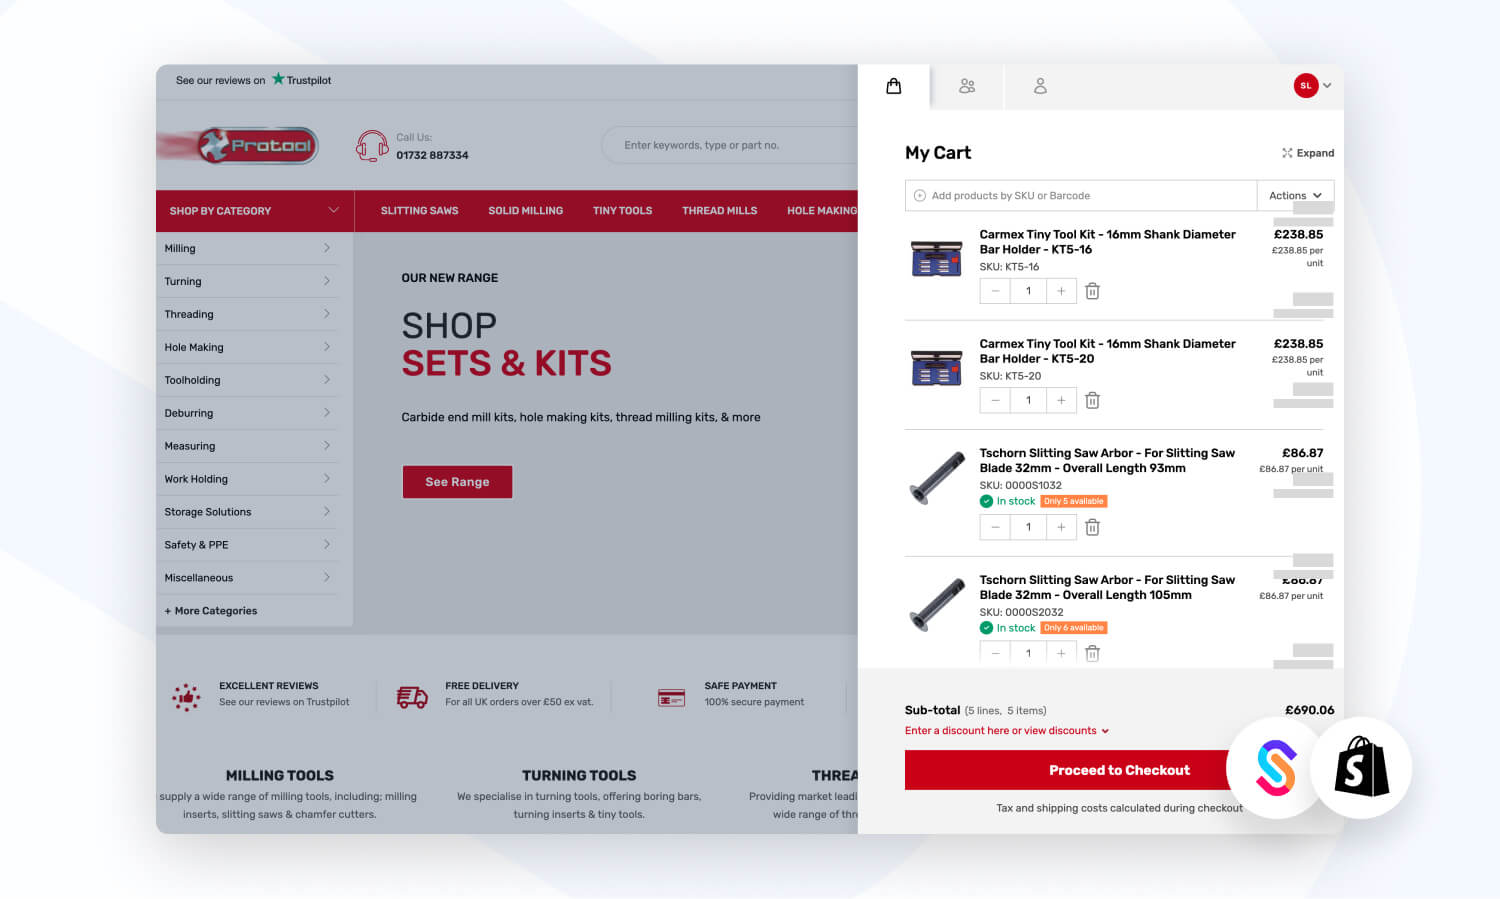
Task: Increase quantity for KT5-16 tool kit
Action: pos(1061,291)
